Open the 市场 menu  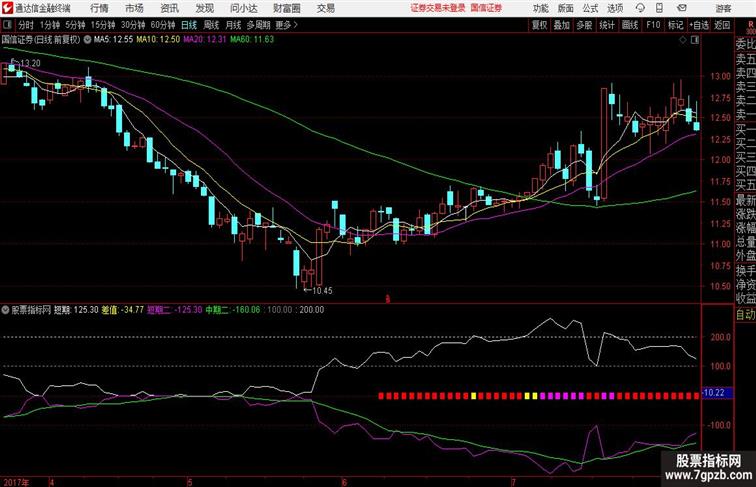(x=134, y=8)
